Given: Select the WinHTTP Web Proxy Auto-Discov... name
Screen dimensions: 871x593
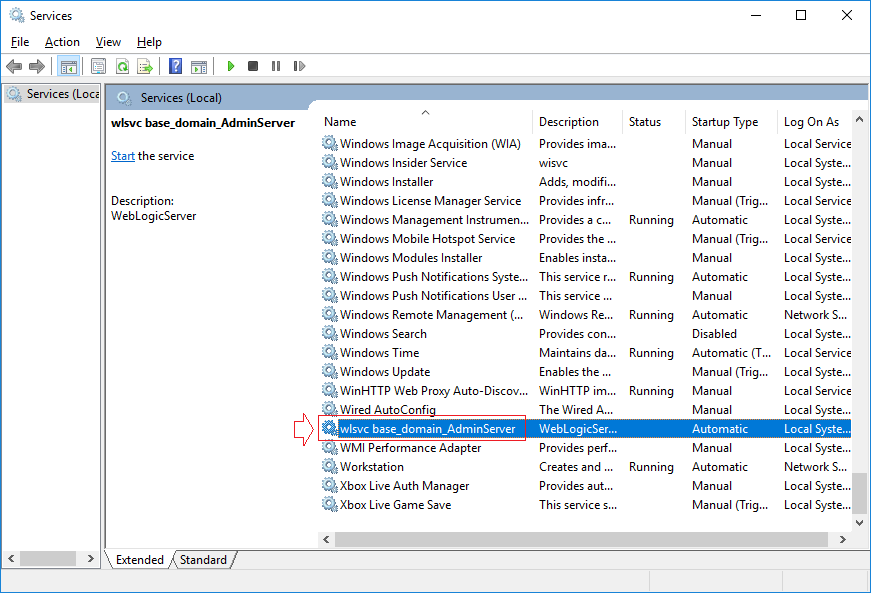Looking at the screenshot, I should [x=434, y=390].
